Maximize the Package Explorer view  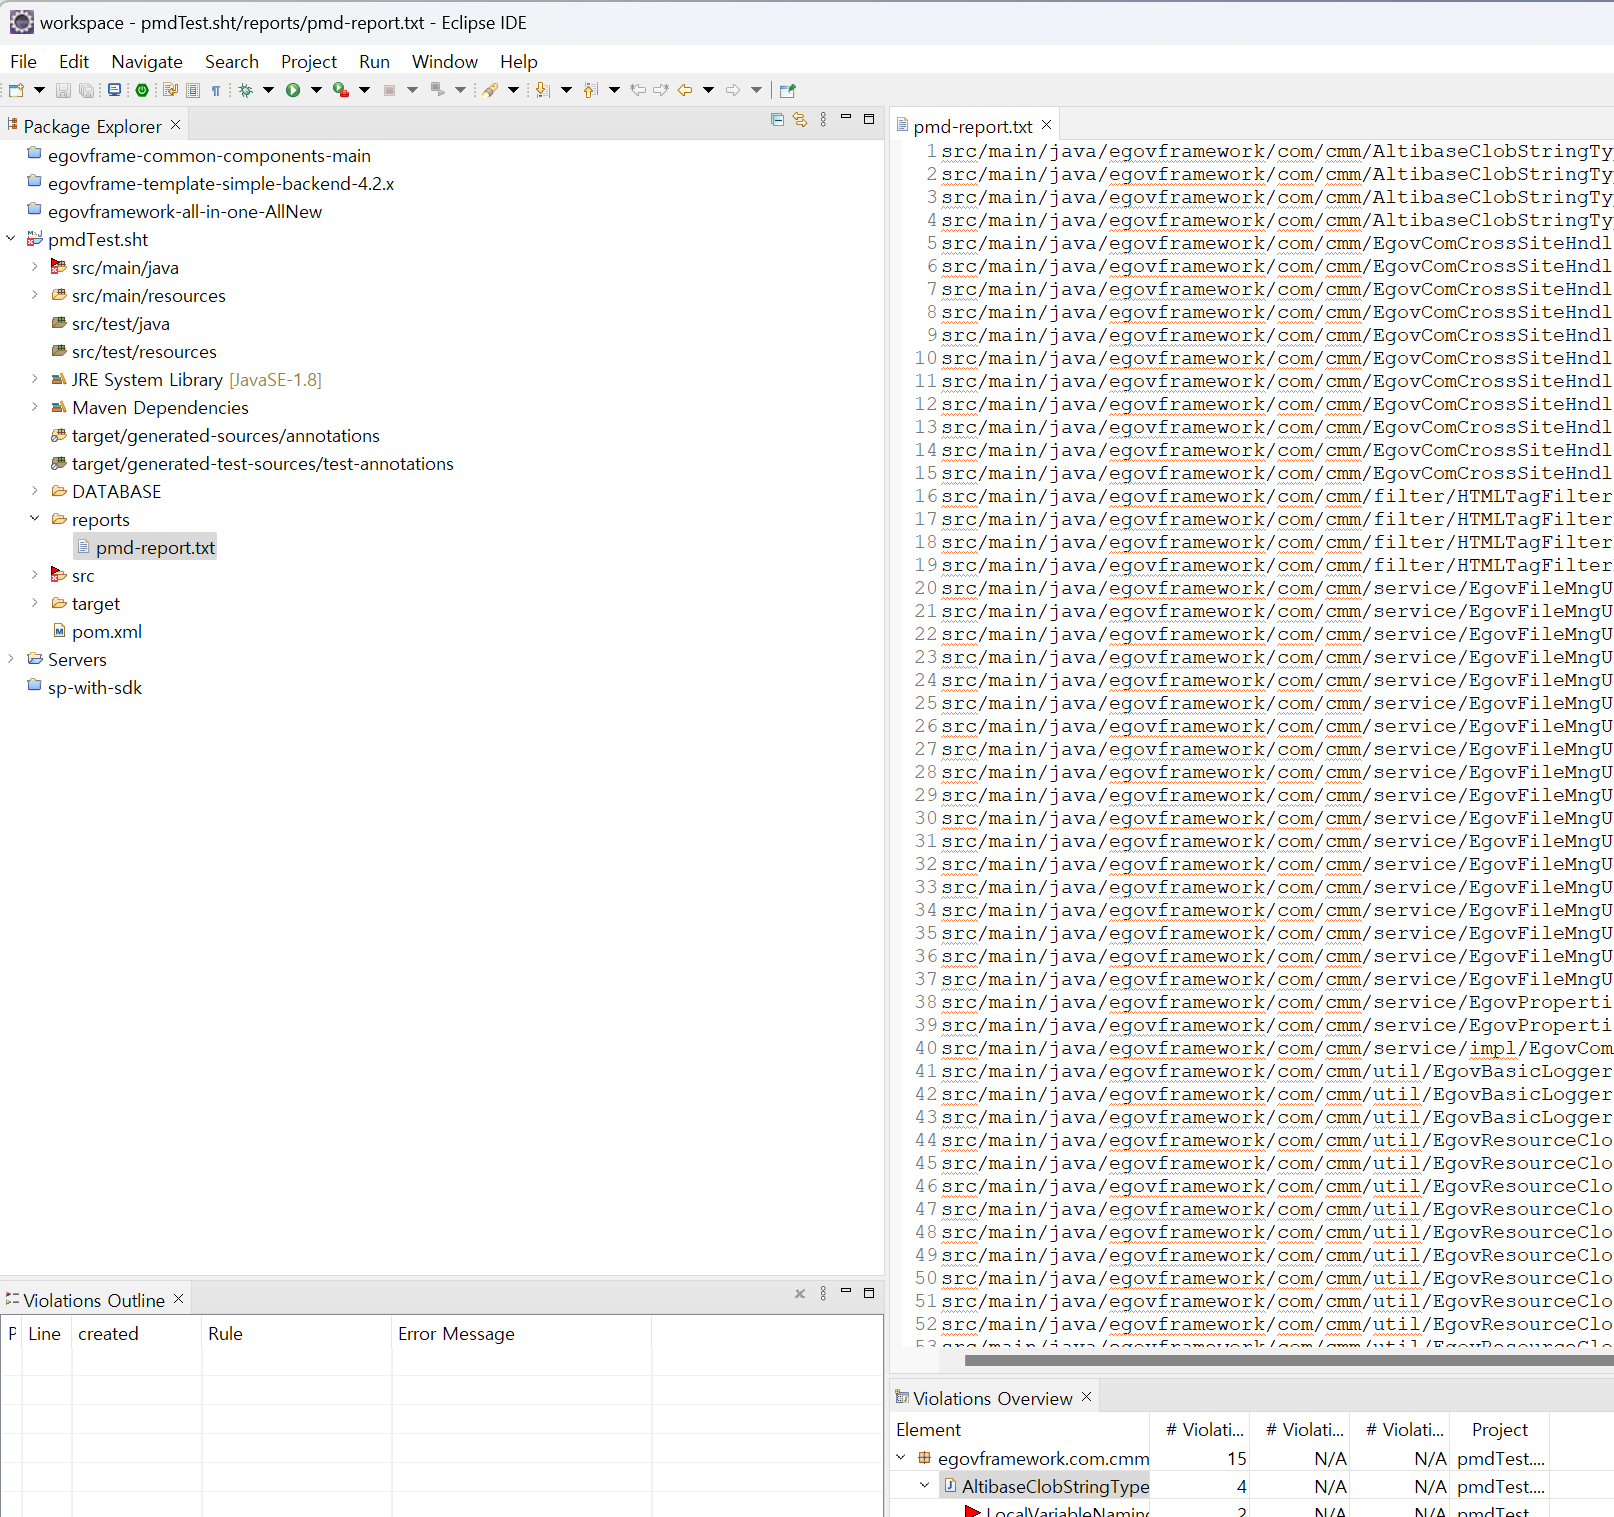coord(869,118)
